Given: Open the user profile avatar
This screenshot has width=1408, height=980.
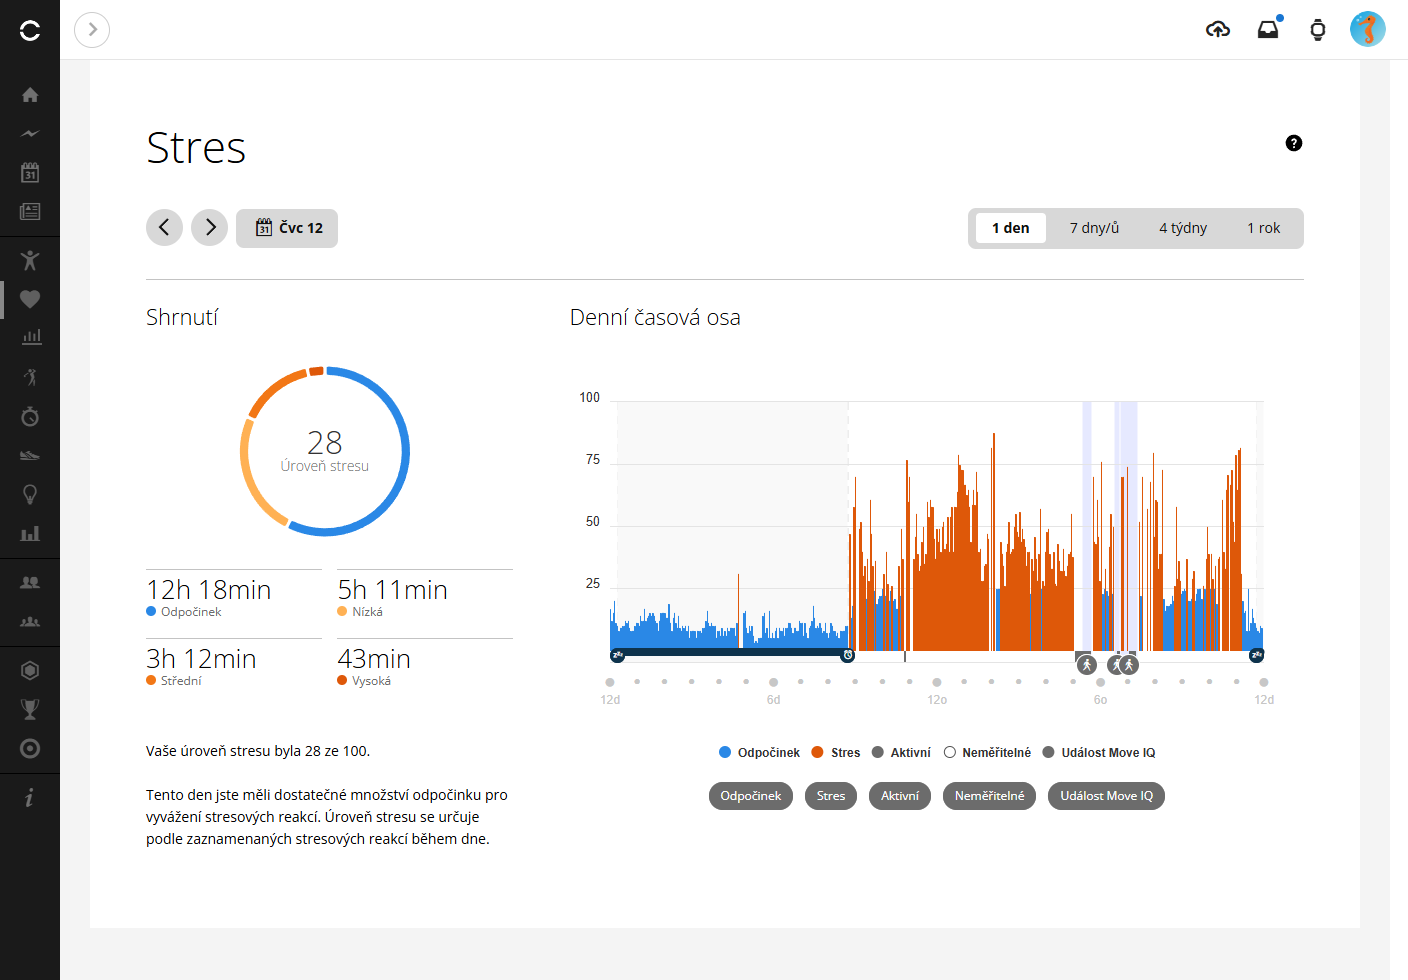Looking at the screenshot, I should (1367, 29).
